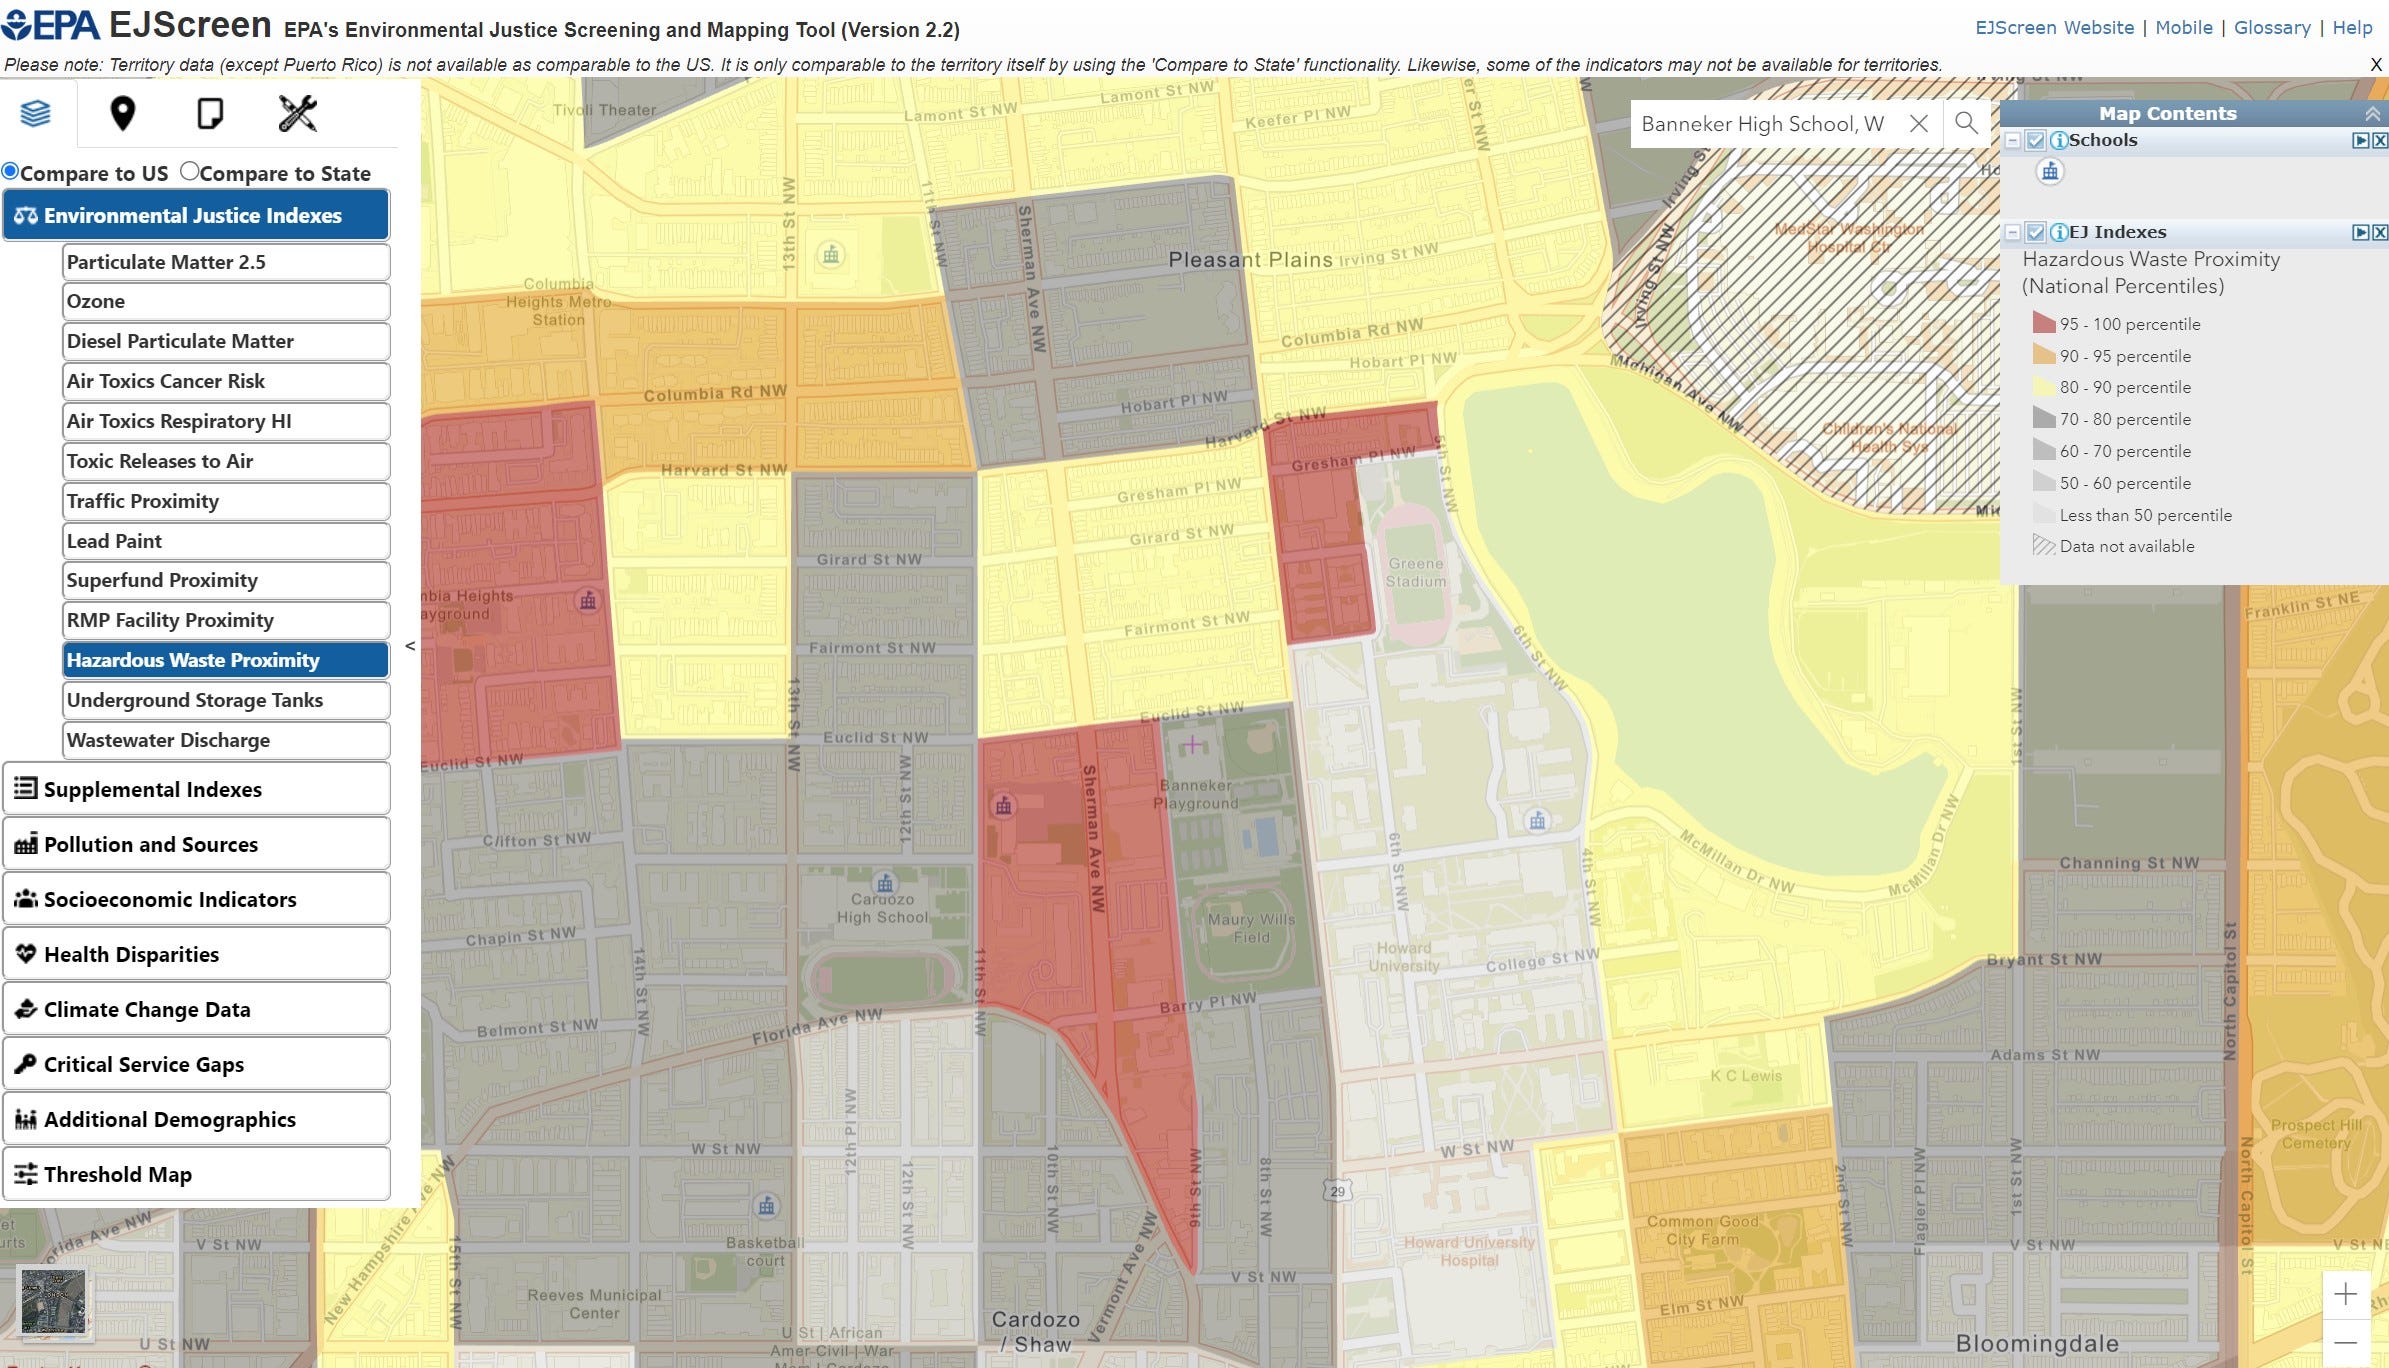Open the Threshold Map section
2389x1368 pixels.
(196, 1174)
